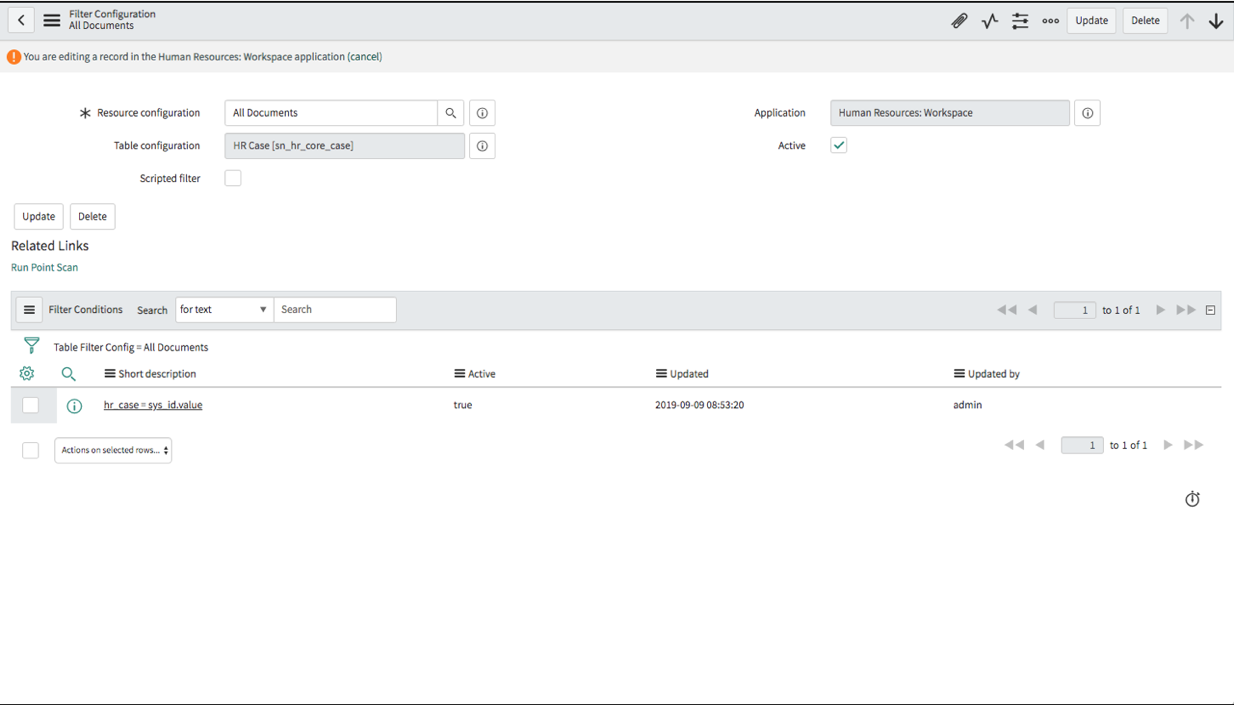
Task: Go to next page in bottom pager
Action: [1167, 445]
